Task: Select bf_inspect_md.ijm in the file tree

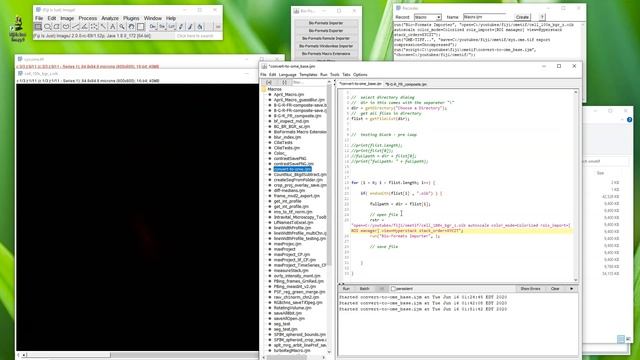Action: click(291, 121)
